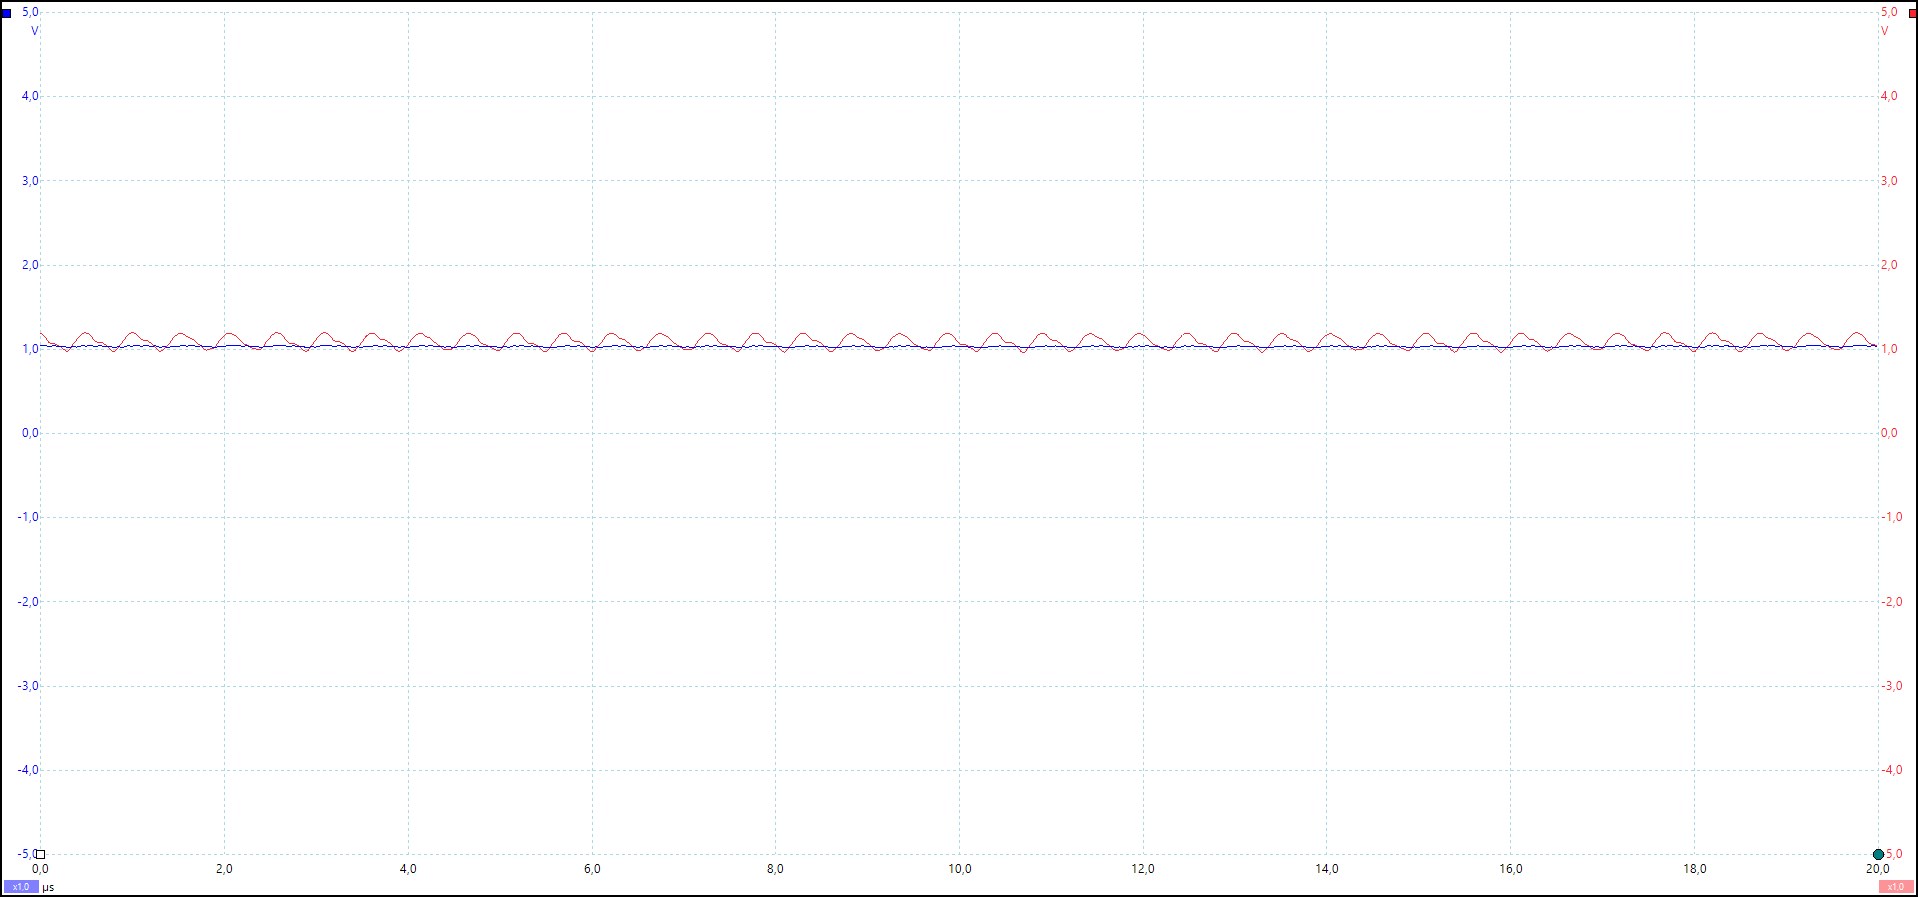The width and height of the screenshot is (1918, 897).
Task: Open the red x1,0 axis scaling button
Action: (x=1895, y=887)
